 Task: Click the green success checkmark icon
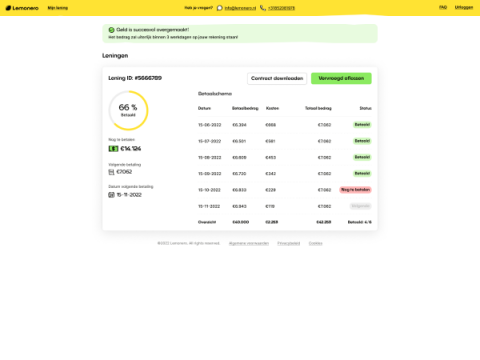(111, 30)
